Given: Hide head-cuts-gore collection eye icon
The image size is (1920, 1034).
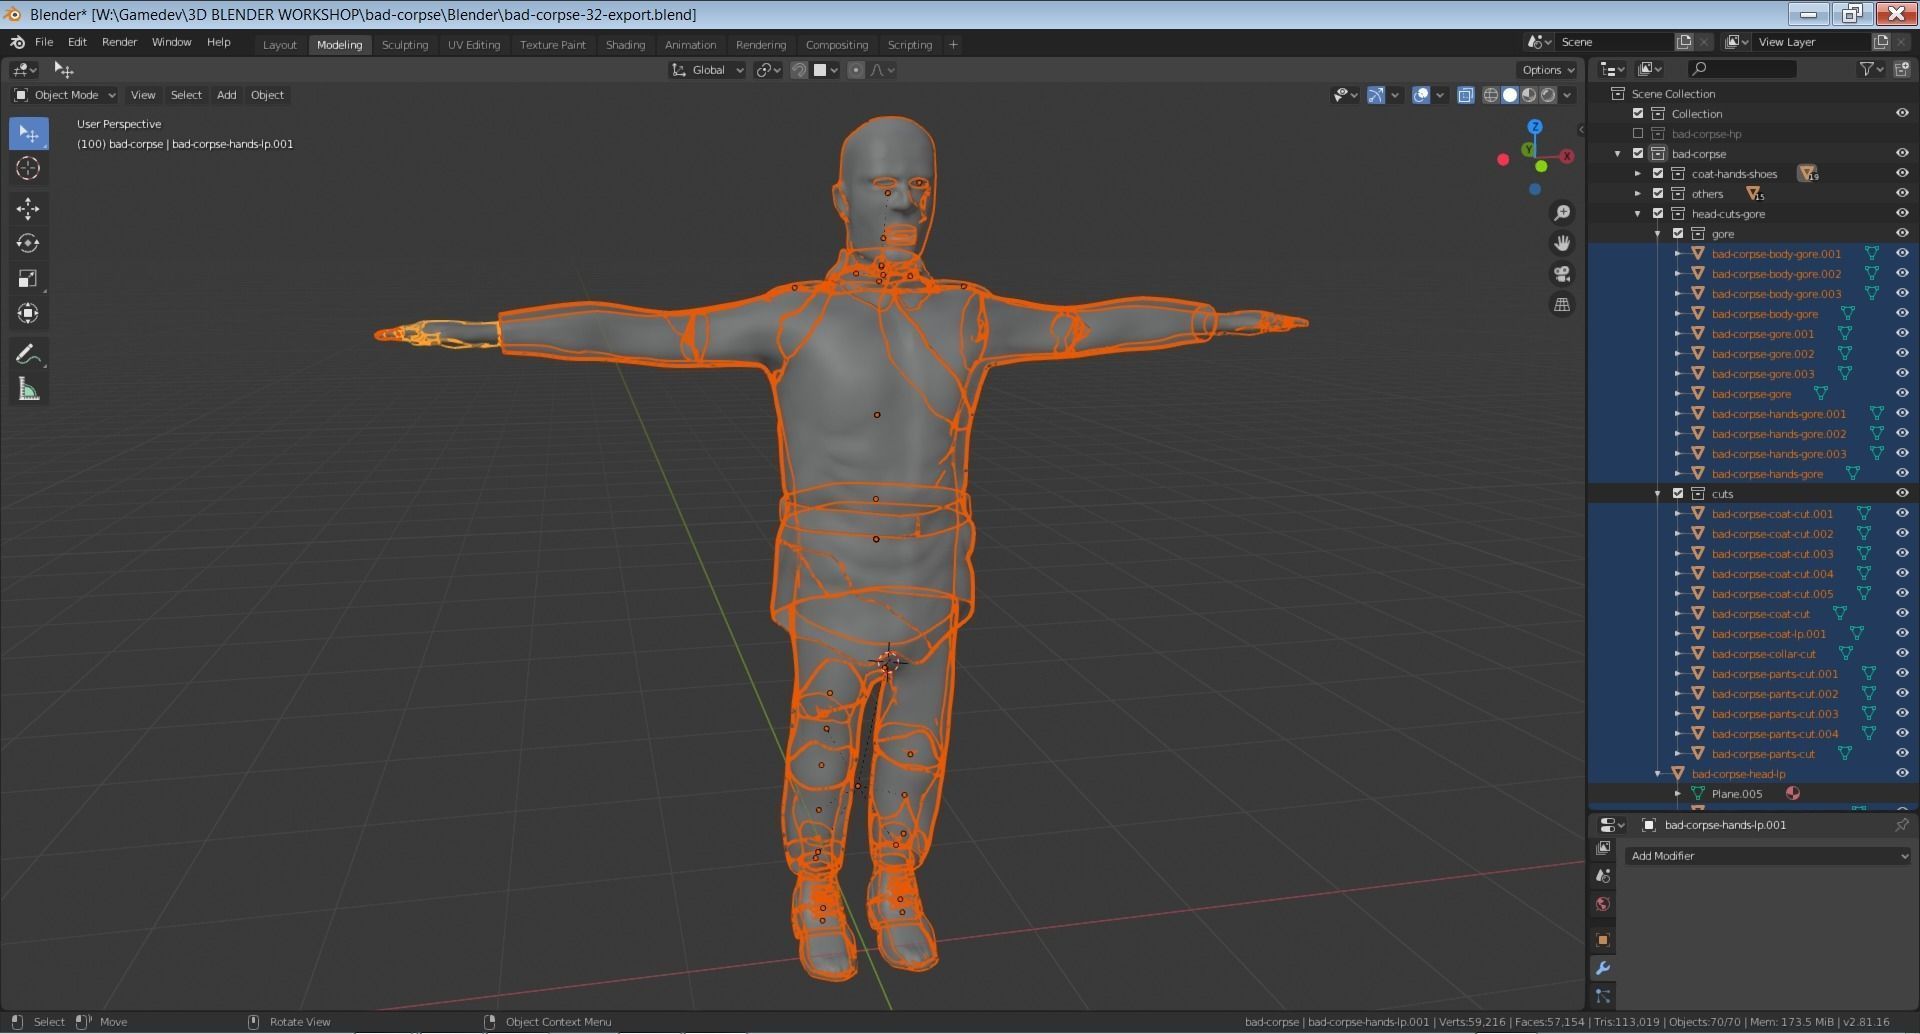Looking at the screenshot, I should pyautogui.click(x=1902, y=214).
